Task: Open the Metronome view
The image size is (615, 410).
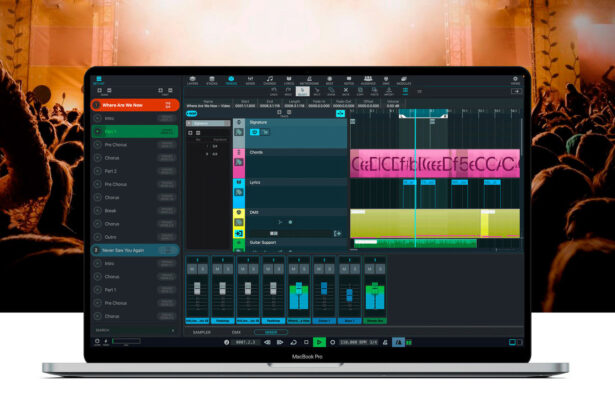Action: pos(309,81)
